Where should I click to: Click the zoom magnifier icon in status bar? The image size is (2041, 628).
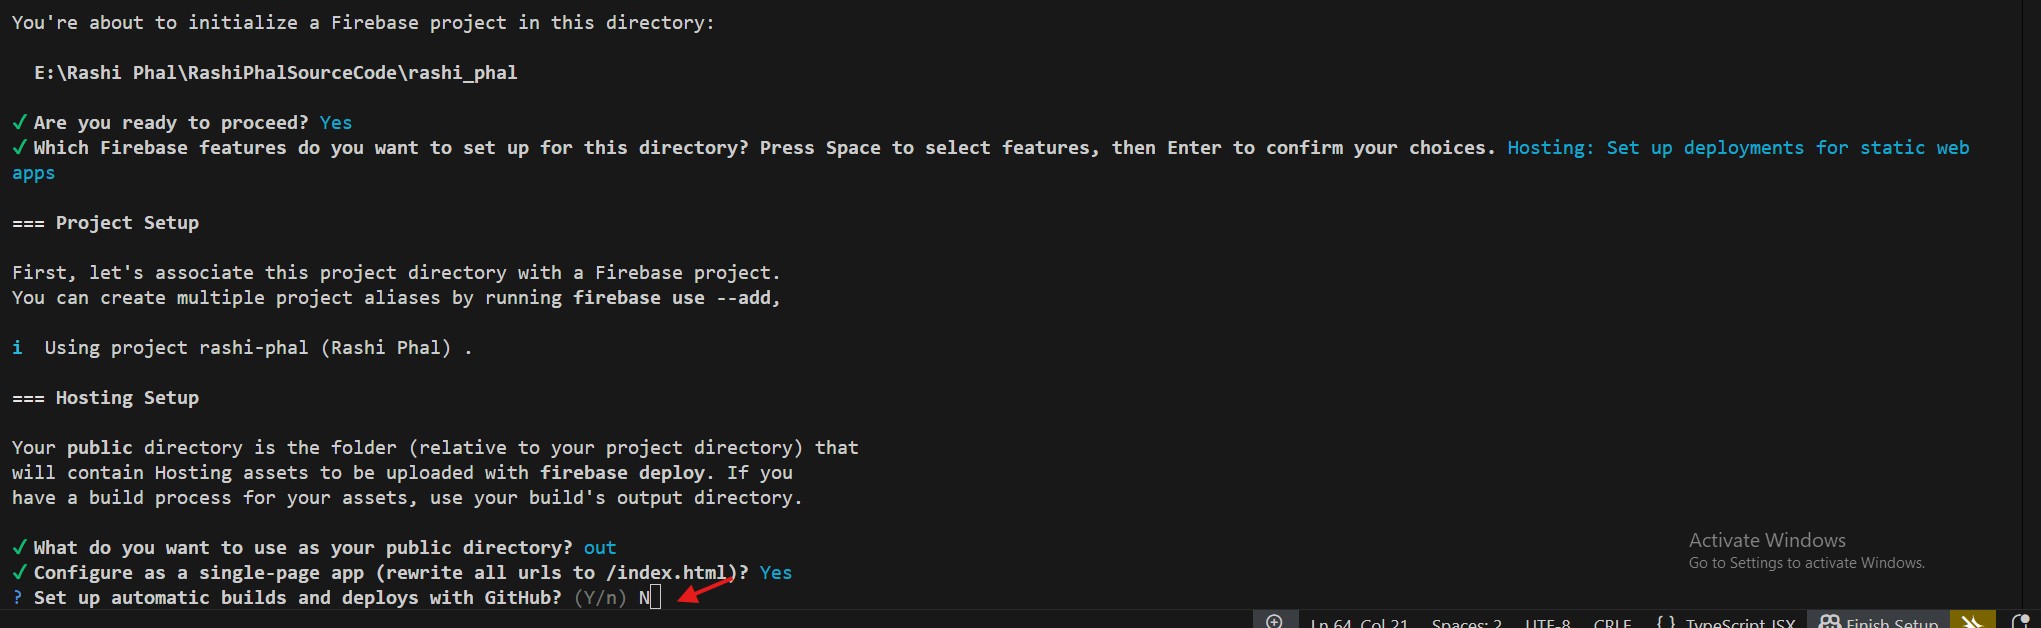coord(1274,621)
